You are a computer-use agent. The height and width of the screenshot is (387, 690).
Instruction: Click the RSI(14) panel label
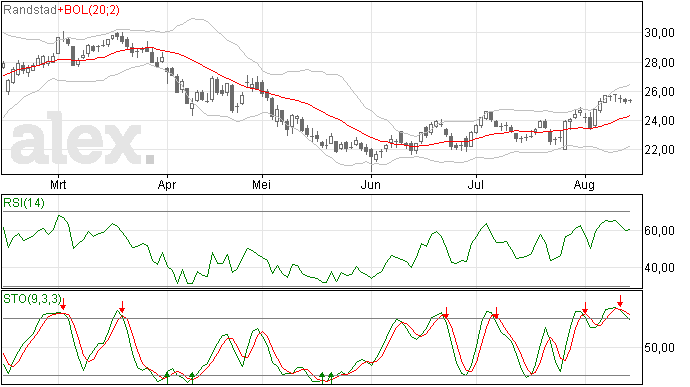pos(24,203)
